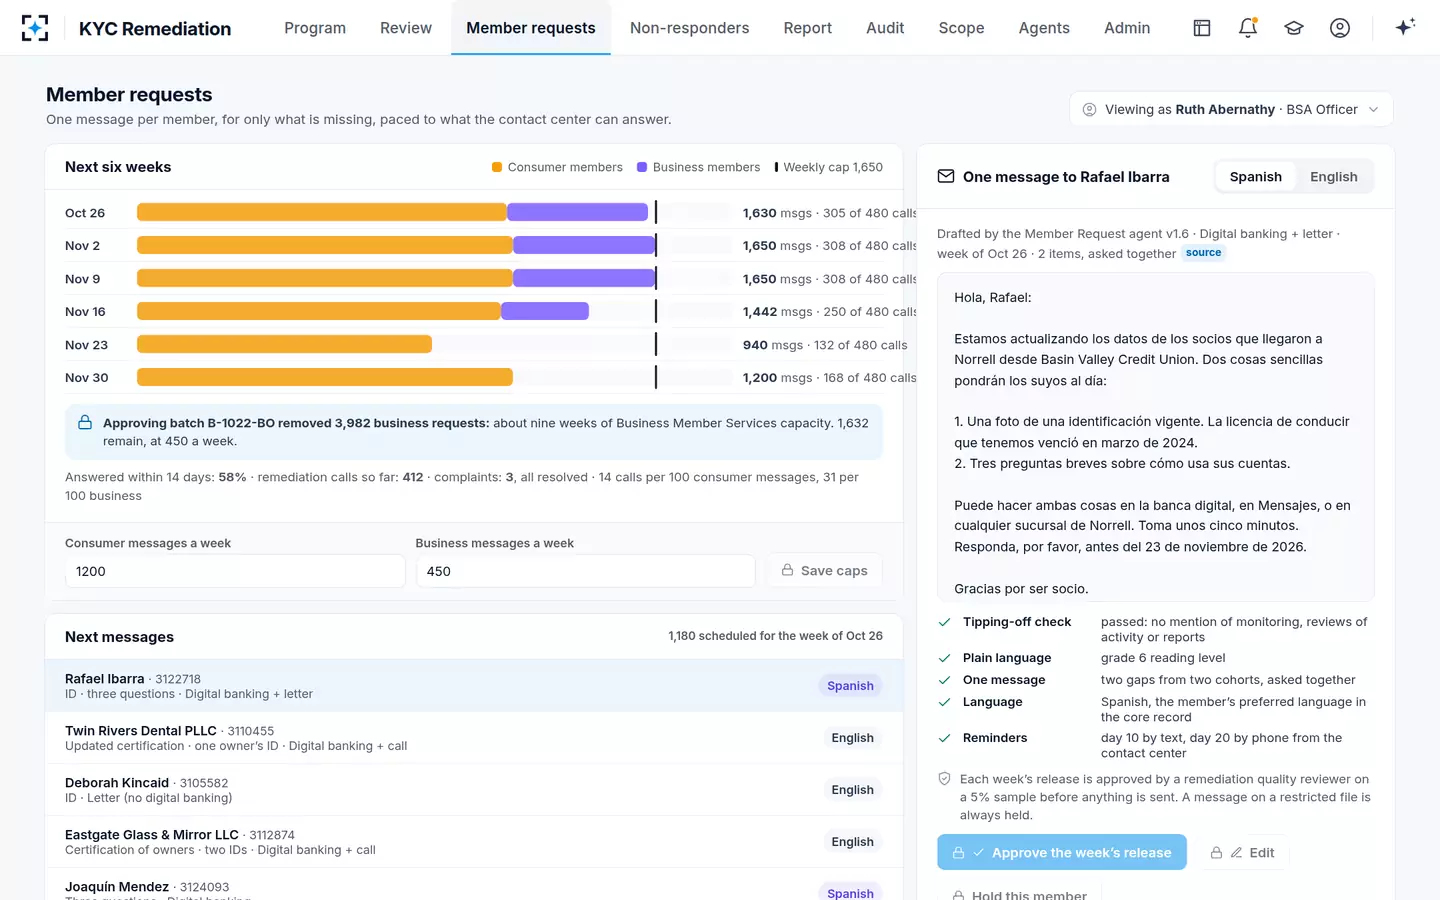Image resolution: width=1440 pixels, height=900 pixels.
Task: Expand the Viewing as Ruth Abernathy dropdown
Action: coord(1231,110)
